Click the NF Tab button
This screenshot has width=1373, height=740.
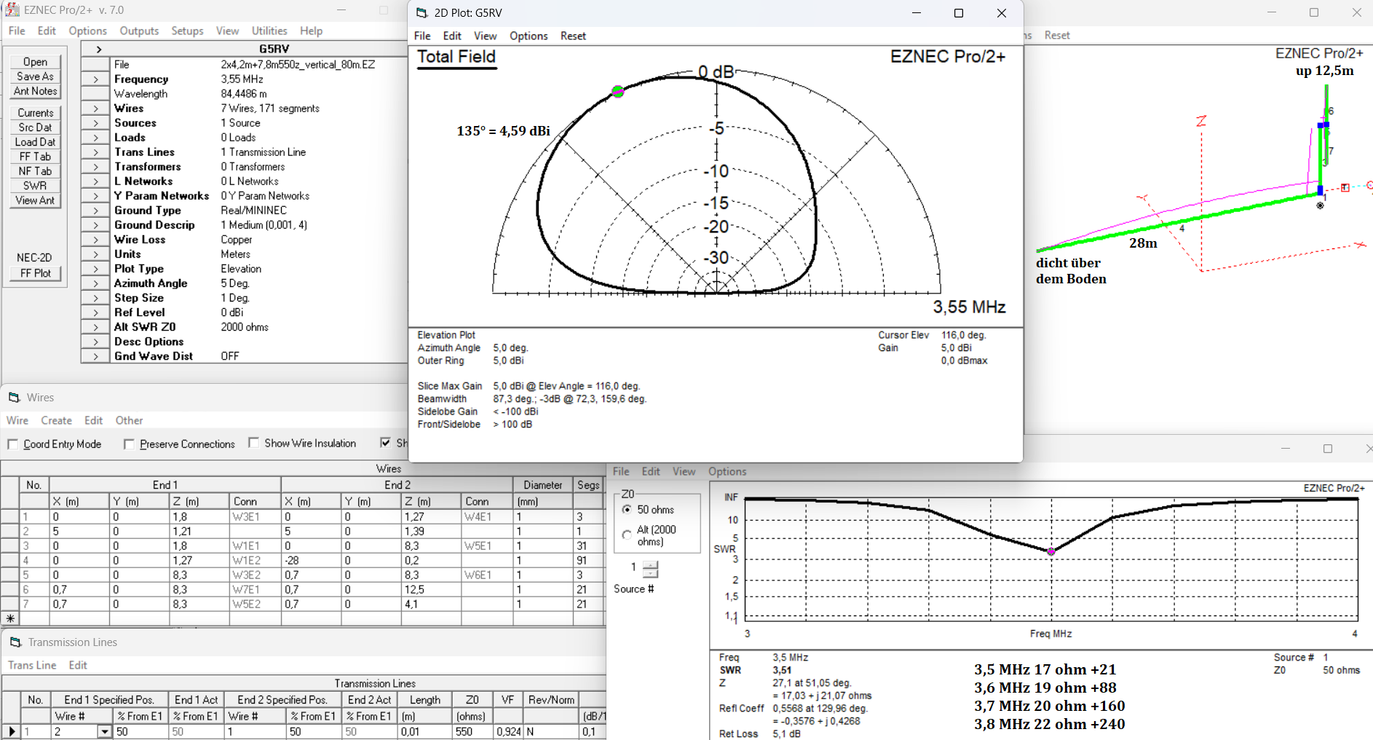[x=35, y=171]
